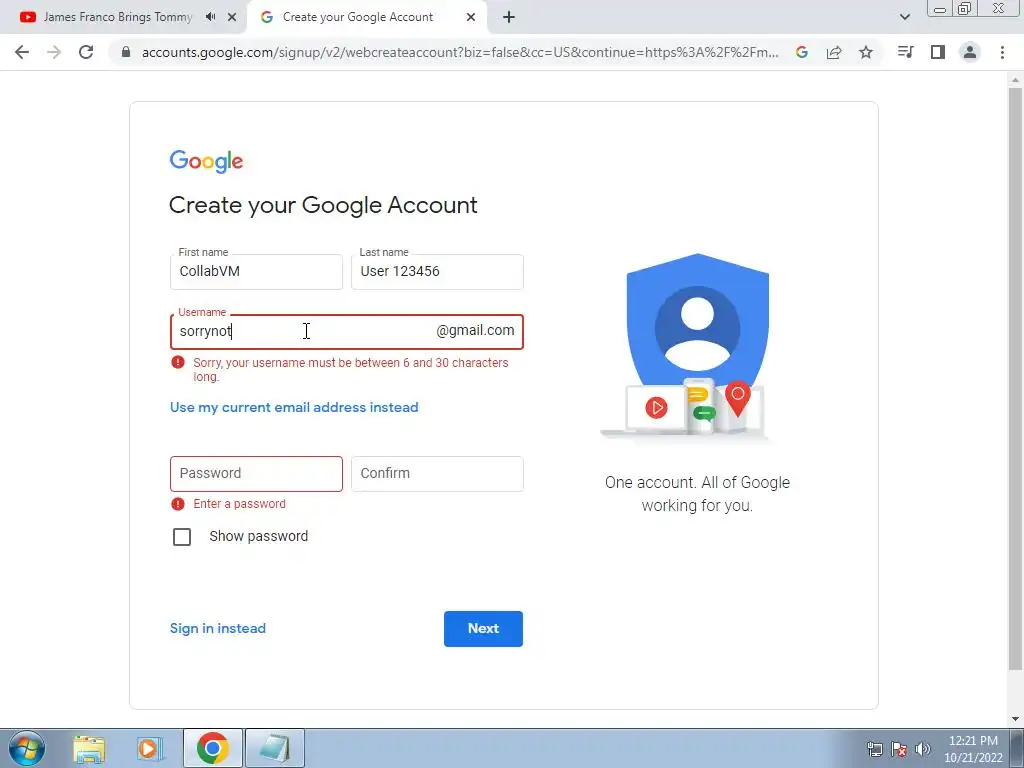Open the share page icon
The height and width of the screenshot is (768, 1024).
click(834, 52)
